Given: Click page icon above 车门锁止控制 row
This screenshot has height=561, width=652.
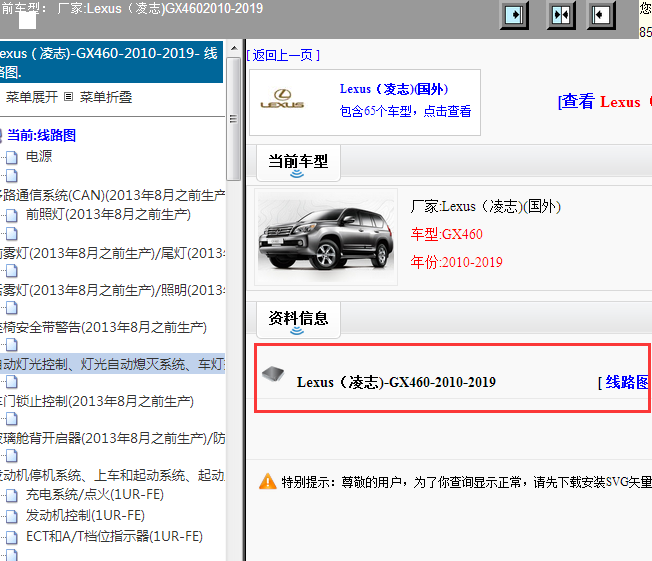Looking at the screenshot, I should 12,382.
